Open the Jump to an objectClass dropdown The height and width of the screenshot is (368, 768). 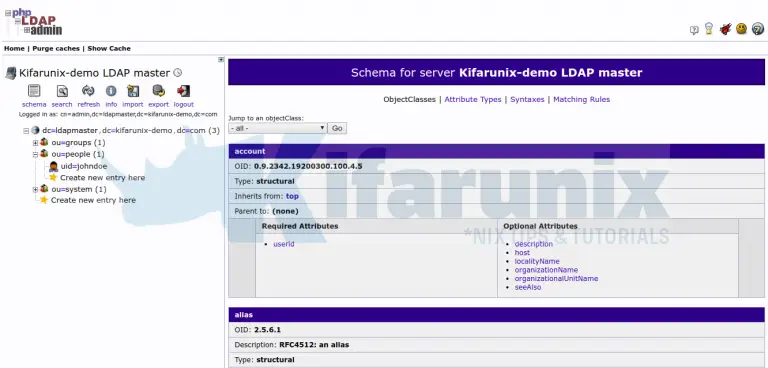[x=277, y=128]
